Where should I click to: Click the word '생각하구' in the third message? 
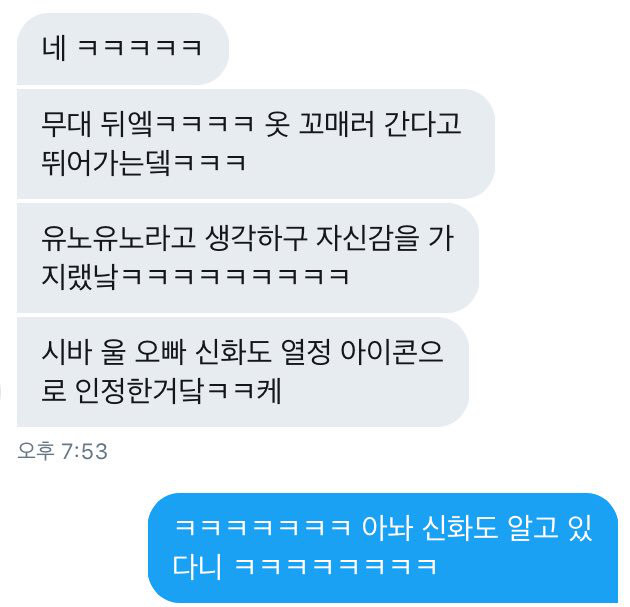[x=256, y=238]
